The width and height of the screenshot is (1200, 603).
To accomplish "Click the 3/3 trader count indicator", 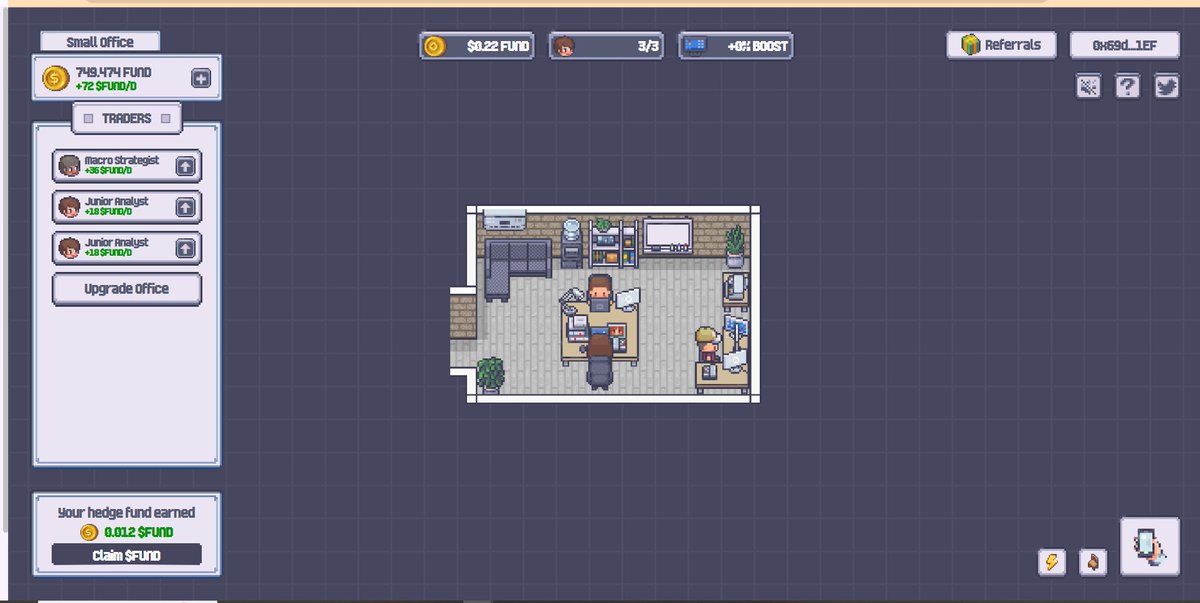I will (606, 46).
